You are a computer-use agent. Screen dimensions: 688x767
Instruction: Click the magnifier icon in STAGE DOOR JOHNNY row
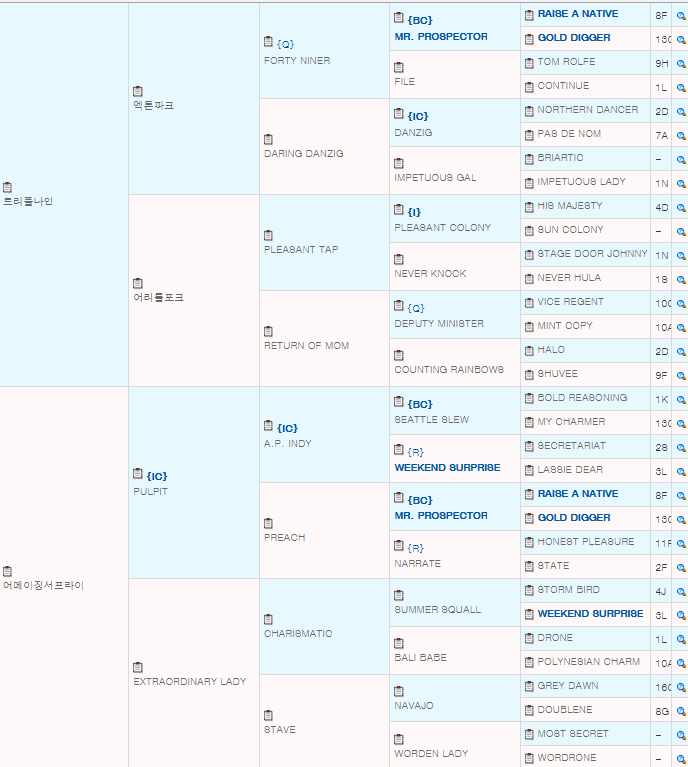coord(681,255)
